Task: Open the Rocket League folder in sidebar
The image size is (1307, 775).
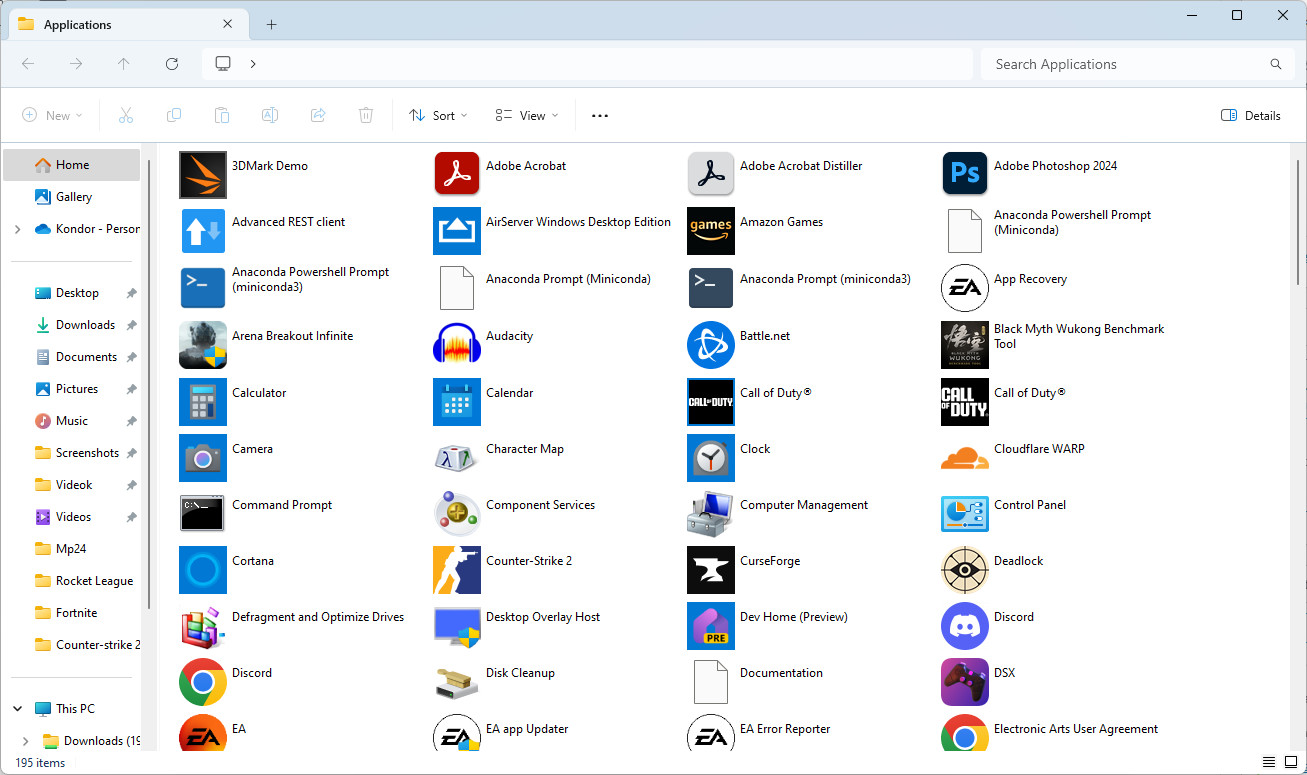Action: click(84, 581)
